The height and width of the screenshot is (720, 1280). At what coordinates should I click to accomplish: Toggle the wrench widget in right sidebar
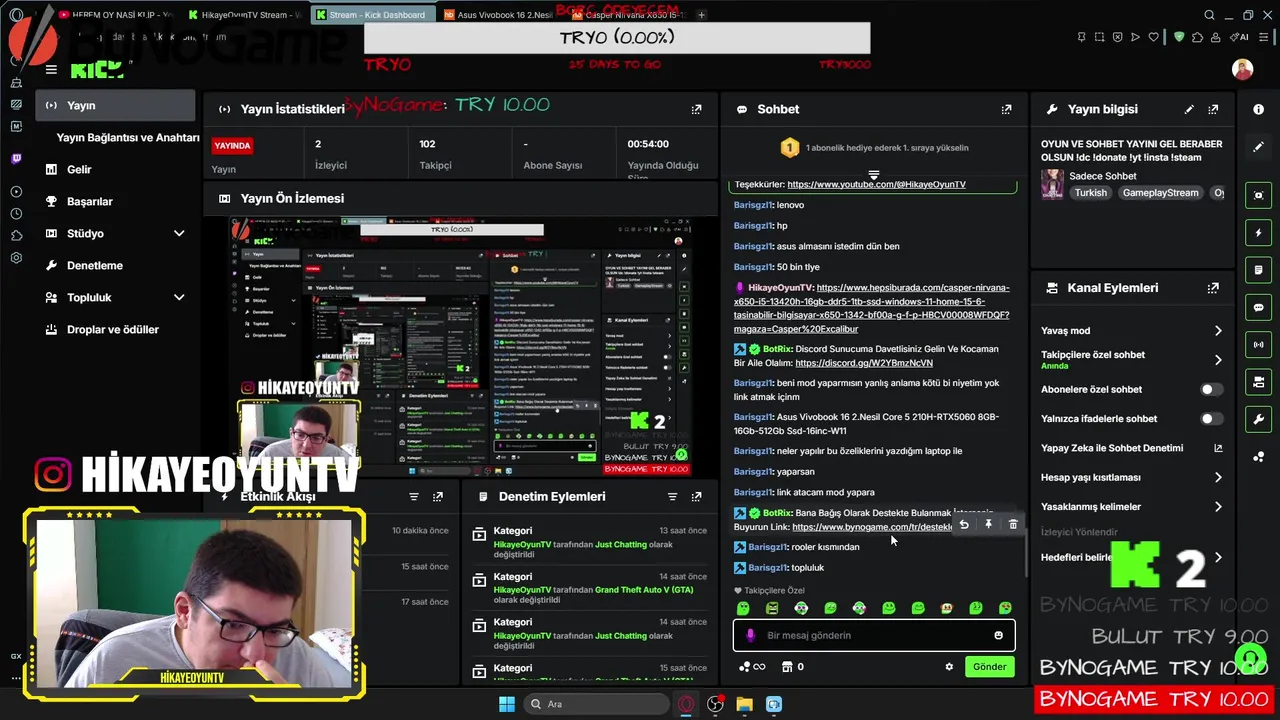[1258, 419]
